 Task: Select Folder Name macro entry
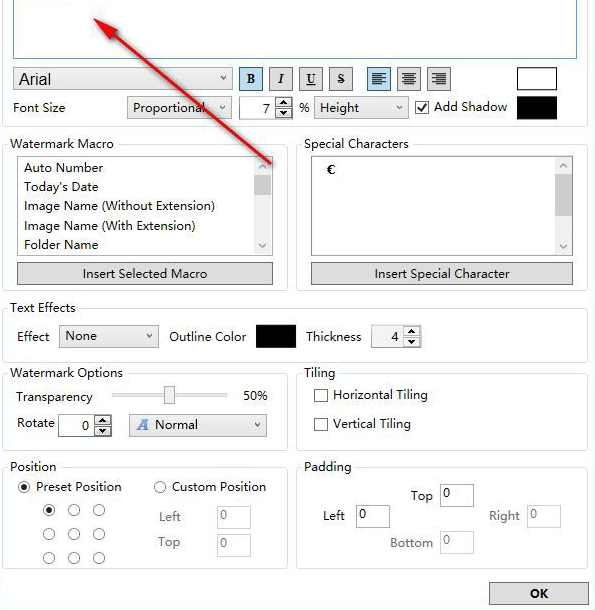(x=61, y=245)
